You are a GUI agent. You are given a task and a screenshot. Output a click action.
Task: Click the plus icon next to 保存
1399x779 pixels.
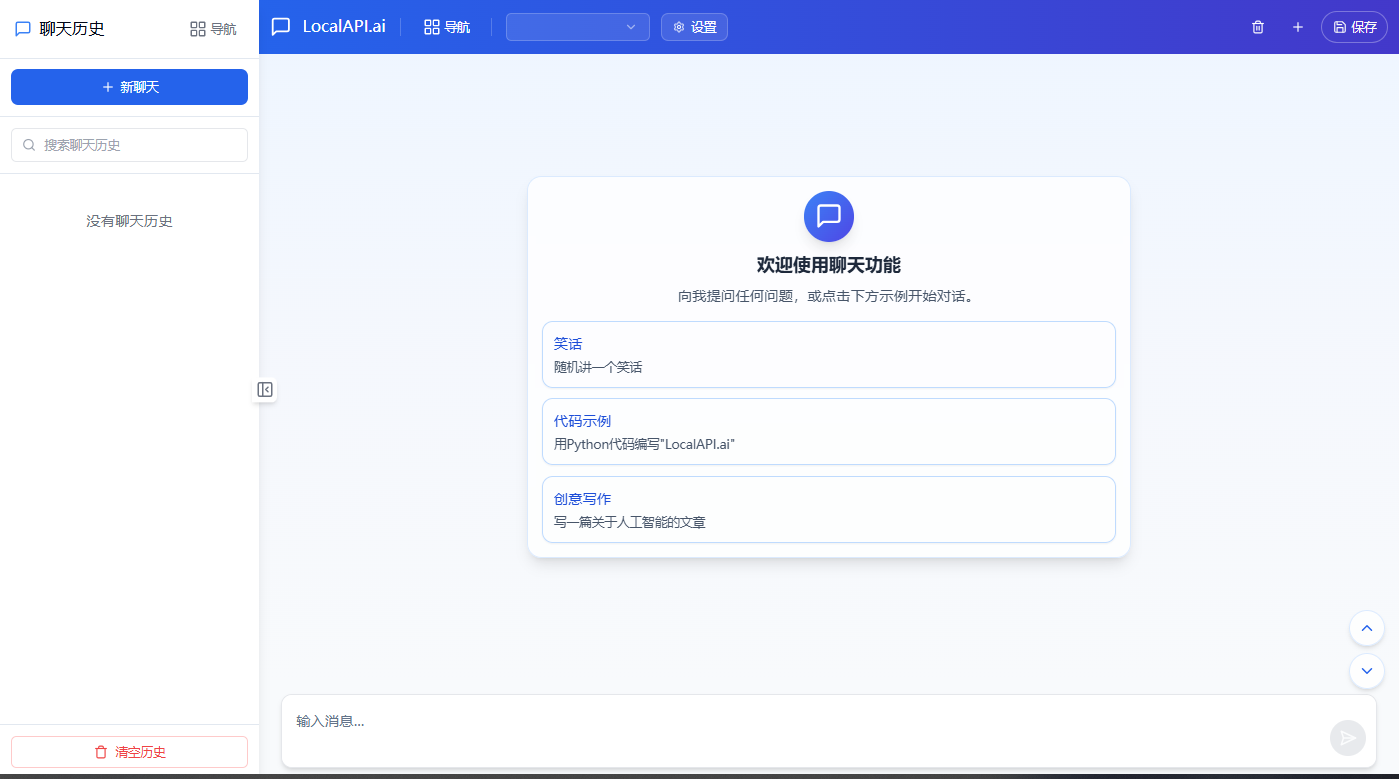point(1298,27)
